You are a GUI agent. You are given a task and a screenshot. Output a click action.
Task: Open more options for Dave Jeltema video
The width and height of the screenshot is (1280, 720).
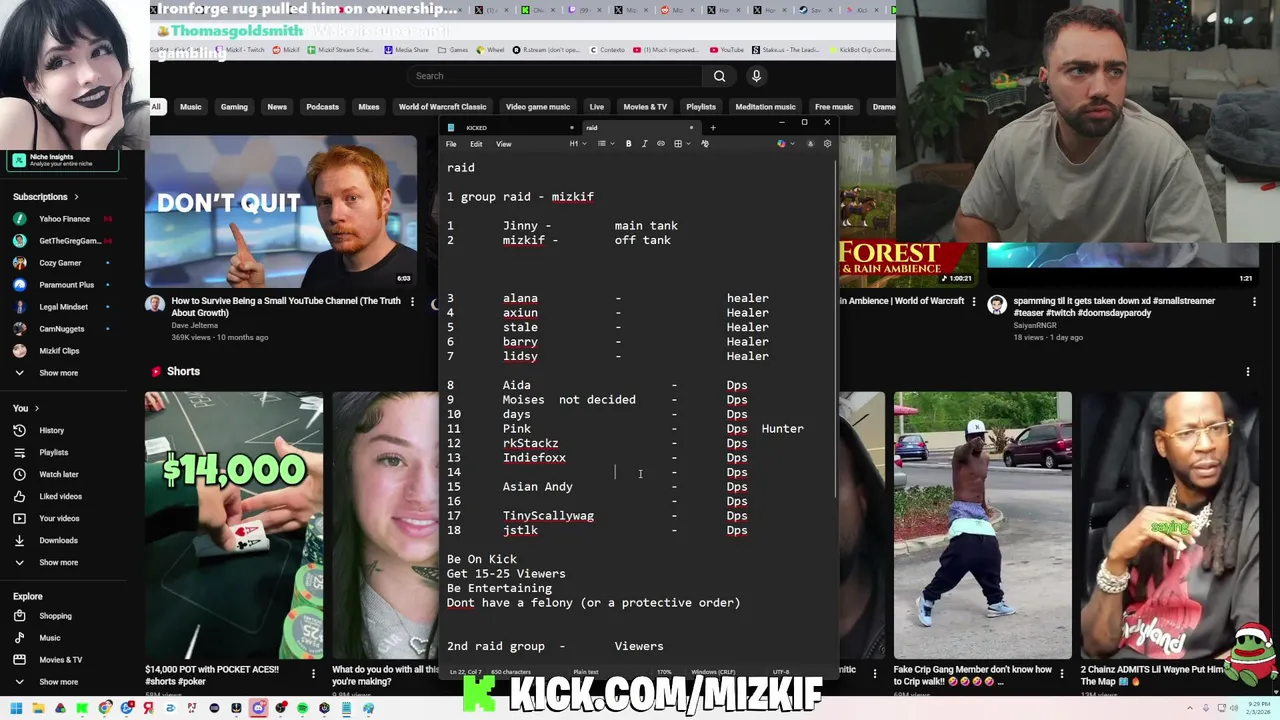[x=412, y=301]
